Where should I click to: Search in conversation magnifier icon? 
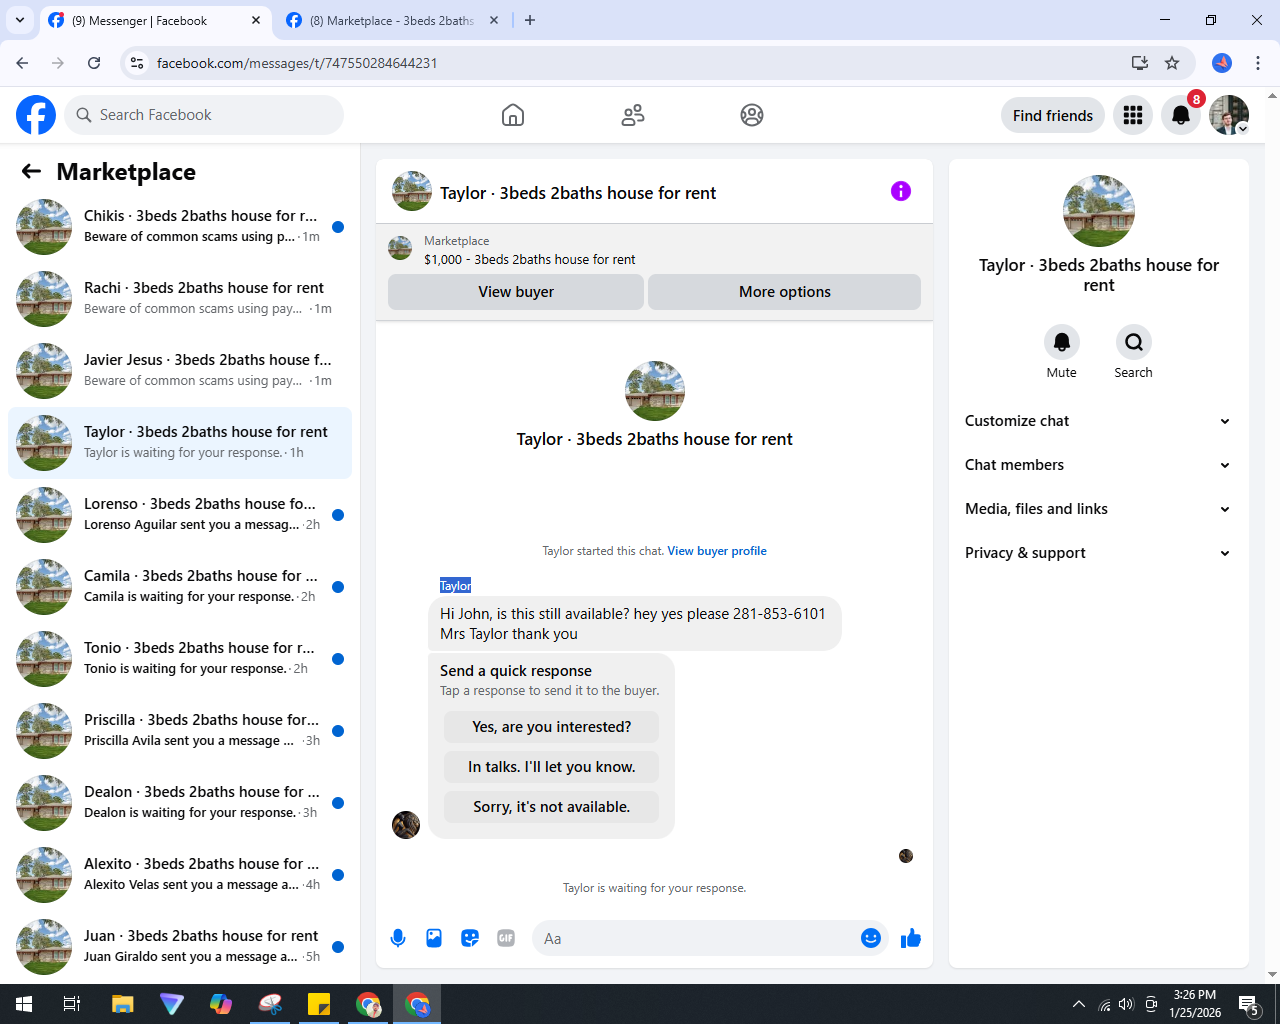pos(1134,342)
